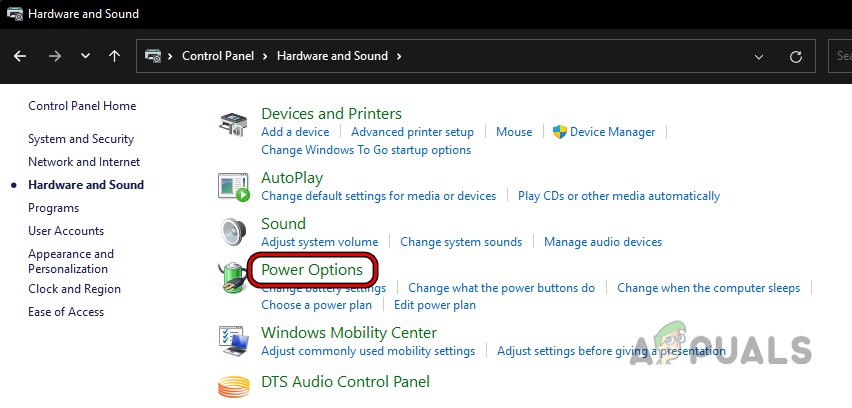Click the Power Options battery icon
Screen dimensions: 852x408
pyautogui.click(x=234, y=277)
